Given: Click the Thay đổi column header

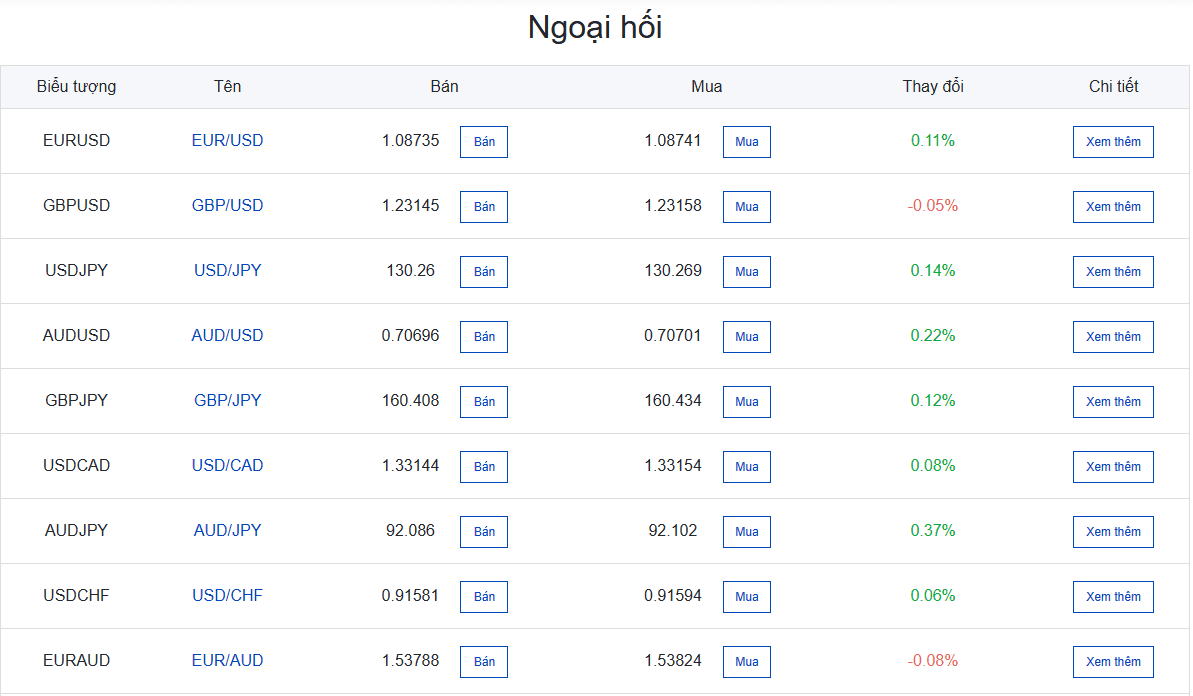Looking at the screenshot, I should coord(933,87).
